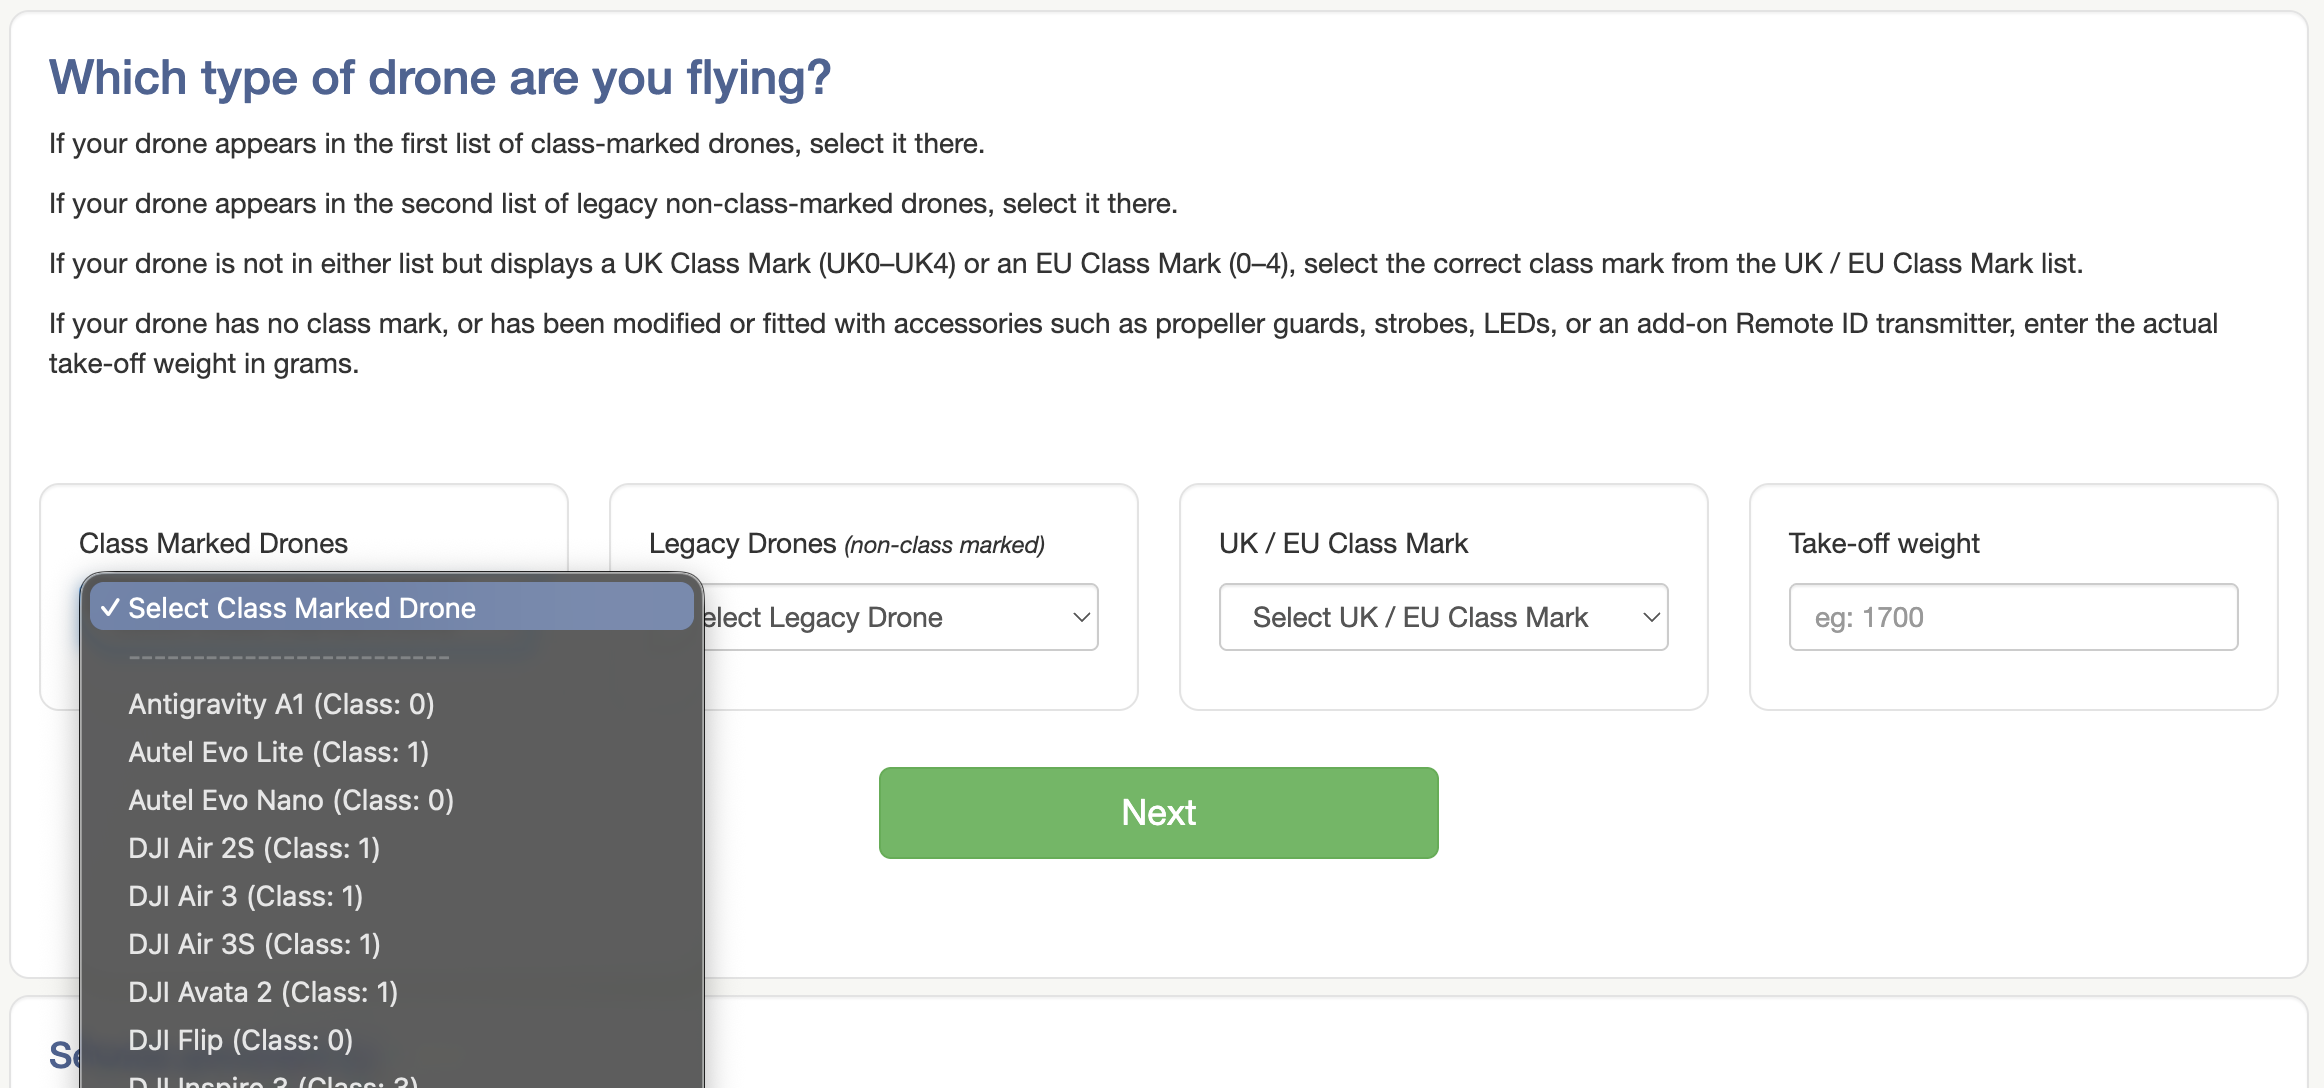Click the Take-off weight label
The image size is (2324, 1088).
(x=1883, y=543)
